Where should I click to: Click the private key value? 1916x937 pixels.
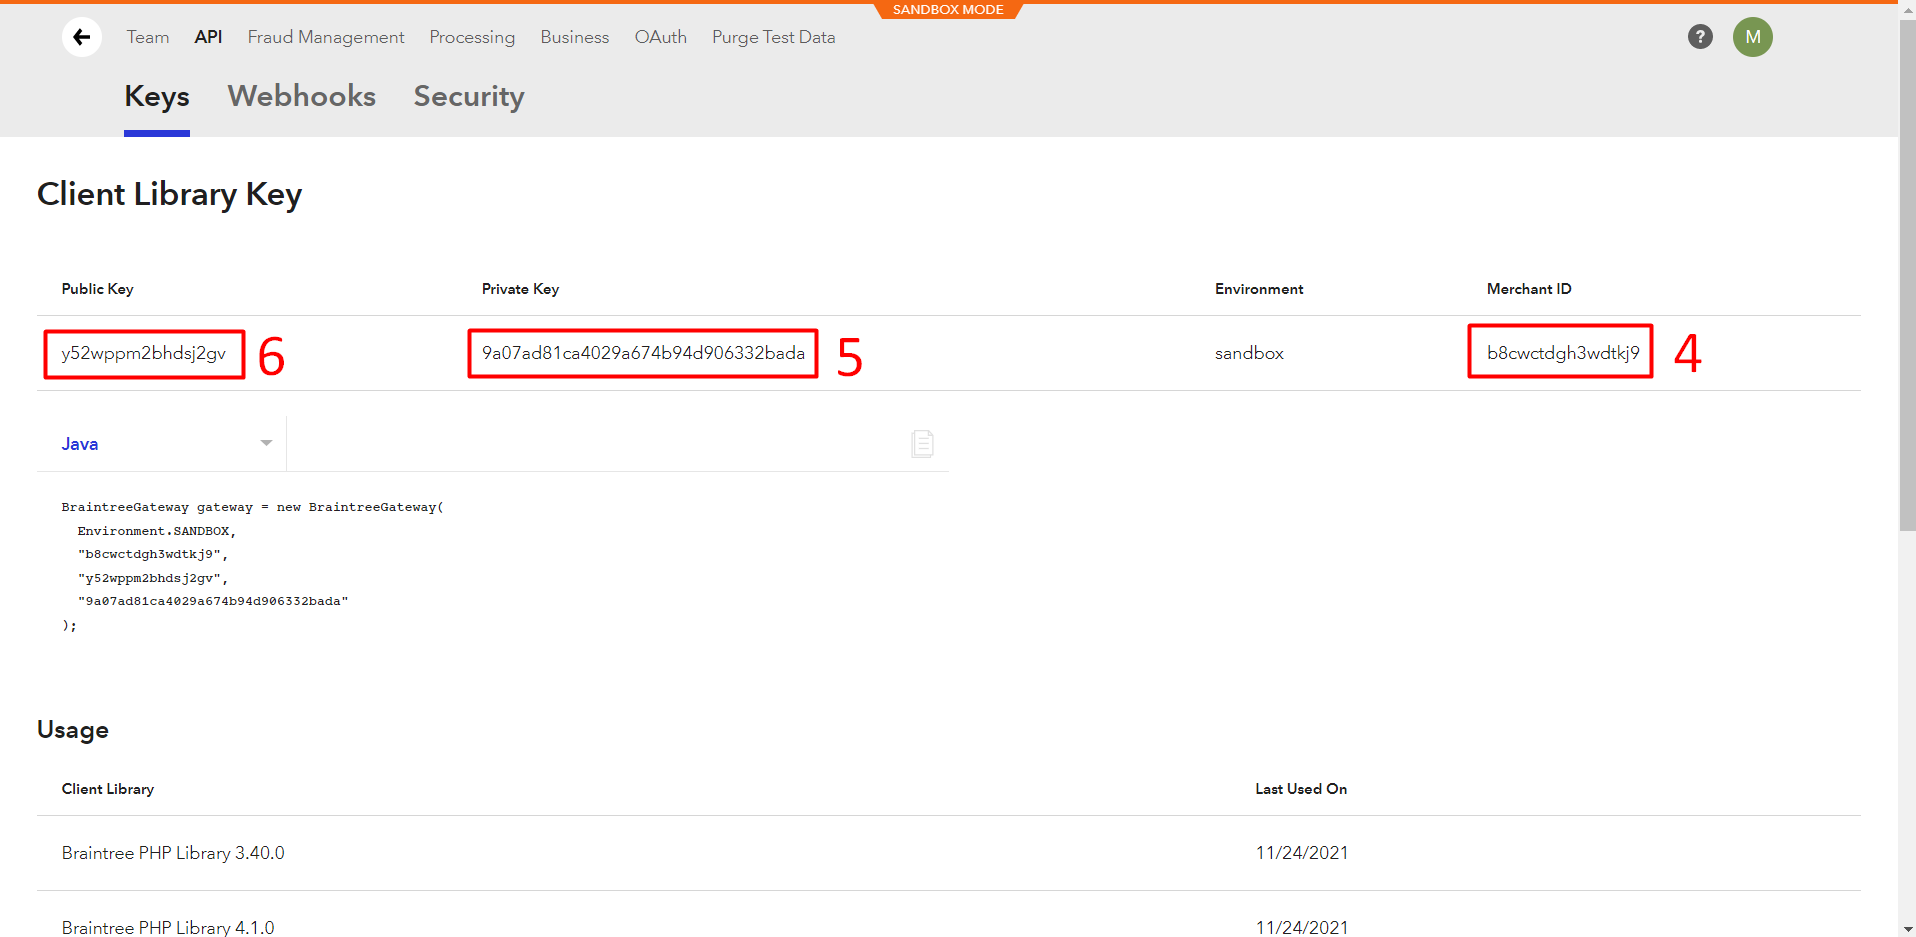pos(643,353)
